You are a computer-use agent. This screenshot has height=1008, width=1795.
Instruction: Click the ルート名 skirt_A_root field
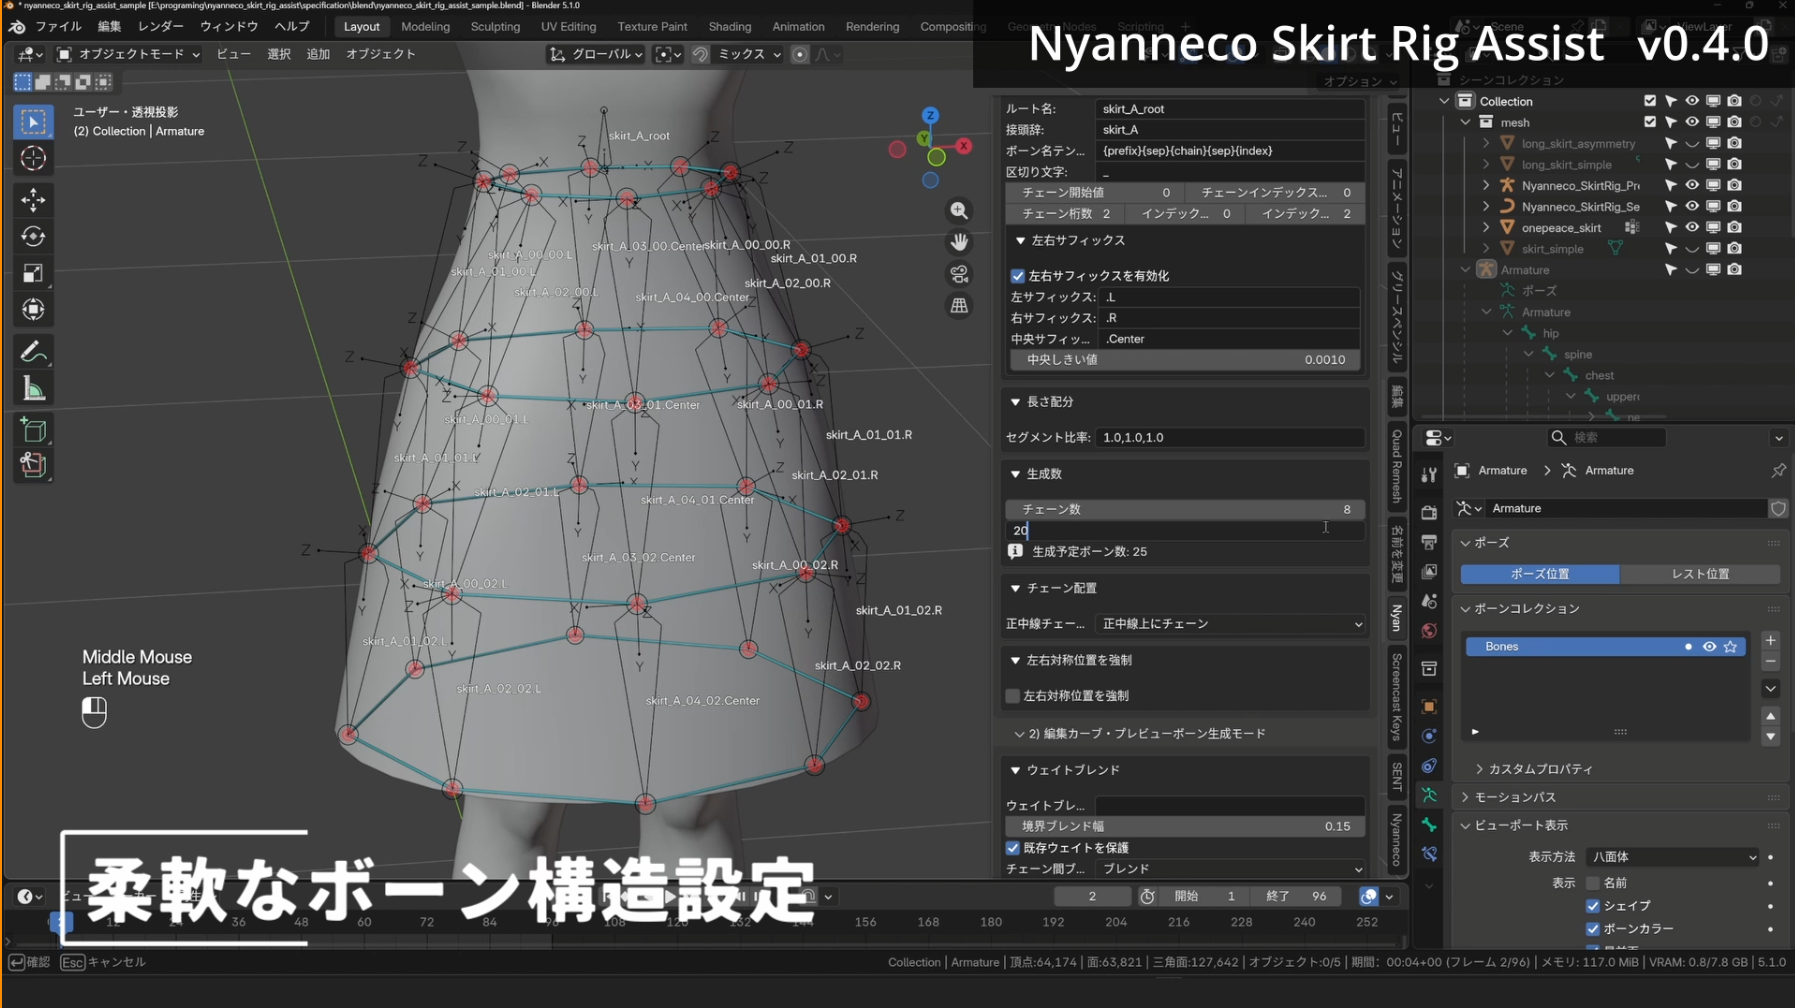tap(1230, 109)
